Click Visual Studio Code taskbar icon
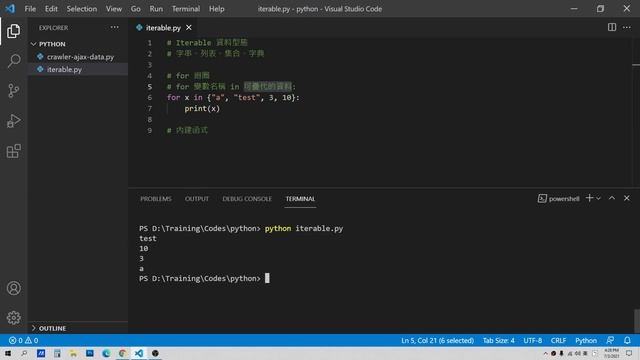Image resolution: width=640 pixels, height=360 pixels. coord(139,353)
